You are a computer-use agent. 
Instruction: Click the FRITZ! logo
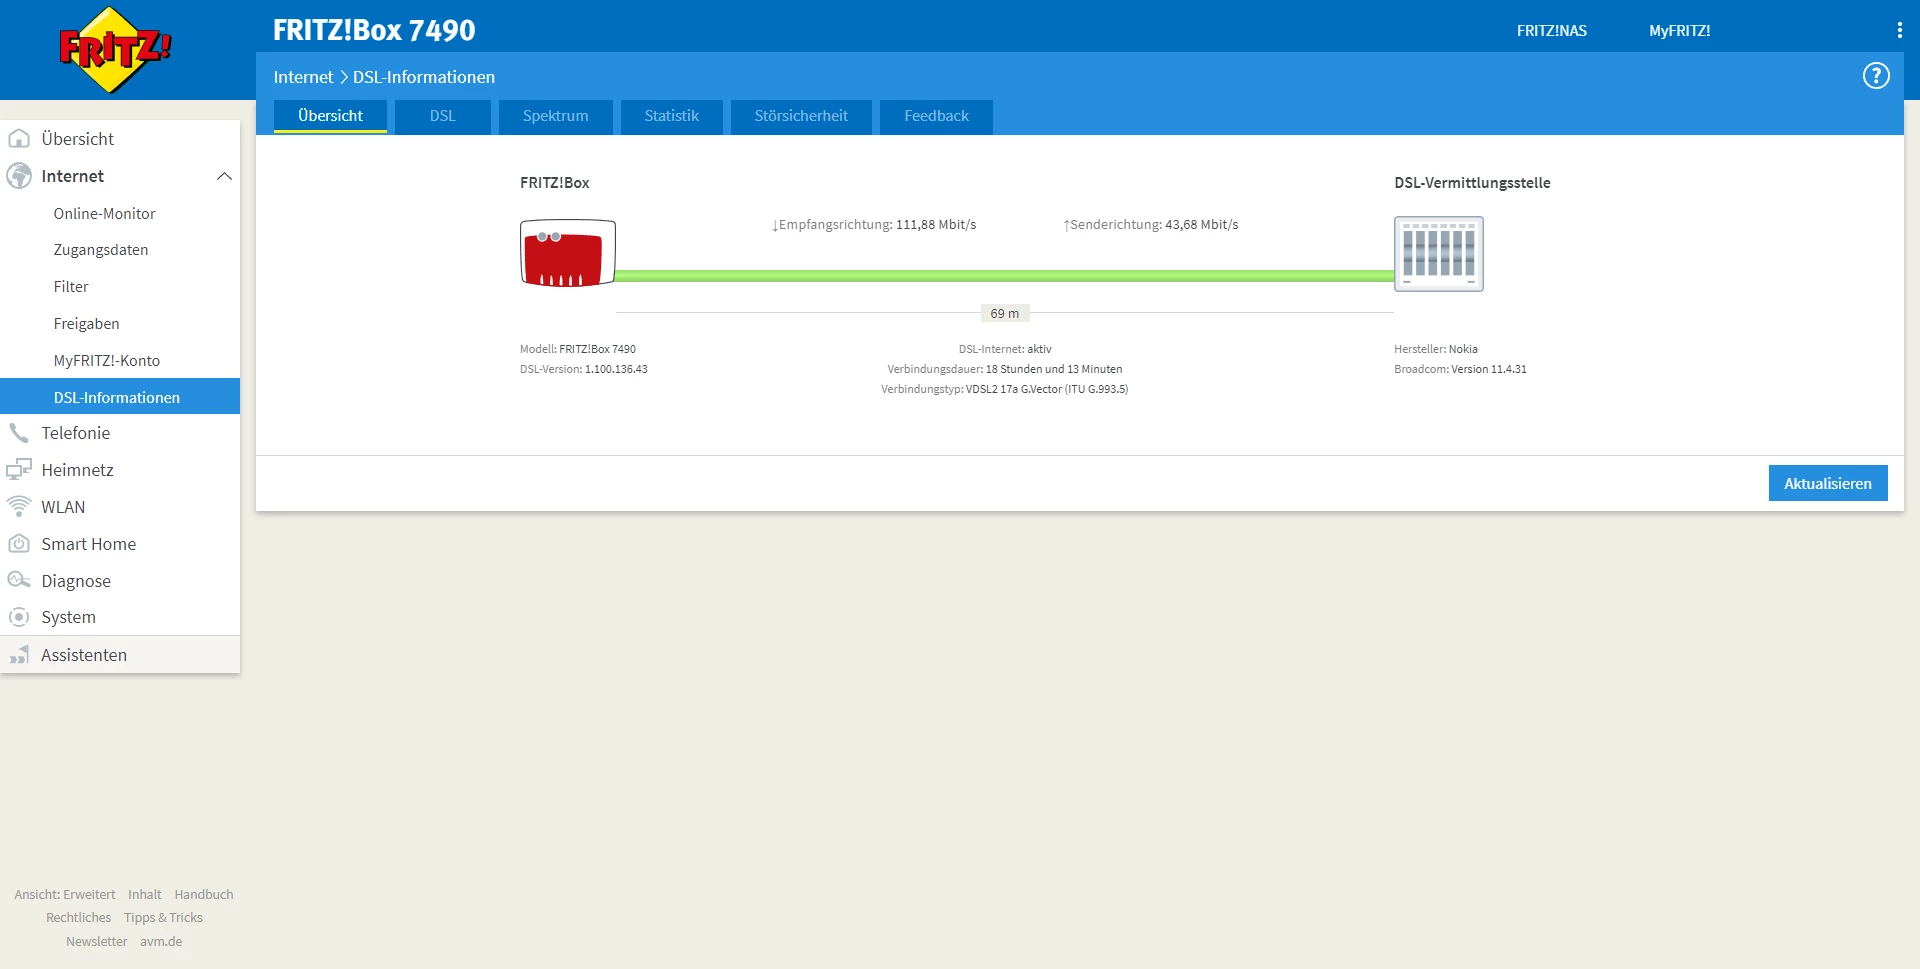coord(115,50)
